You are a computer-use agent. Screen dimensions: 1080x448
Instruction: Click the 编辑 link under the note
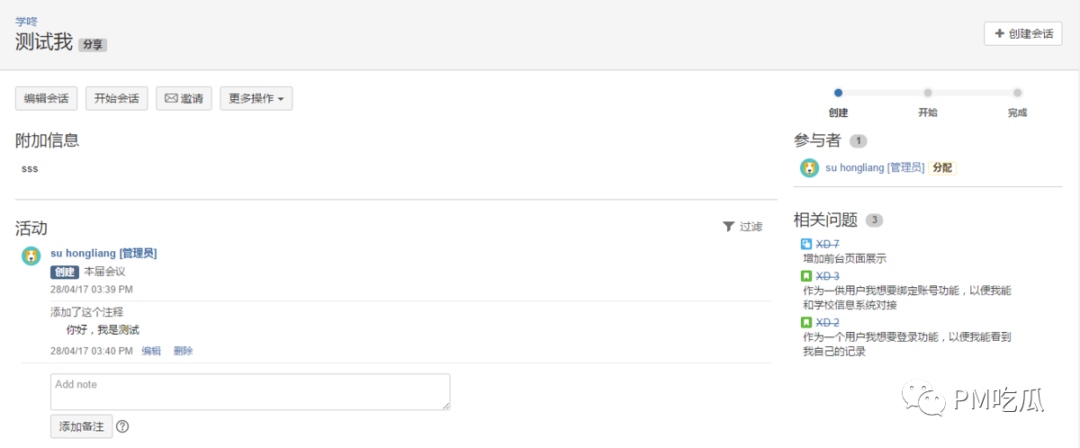pyautogui.click(x=151, y=351)
